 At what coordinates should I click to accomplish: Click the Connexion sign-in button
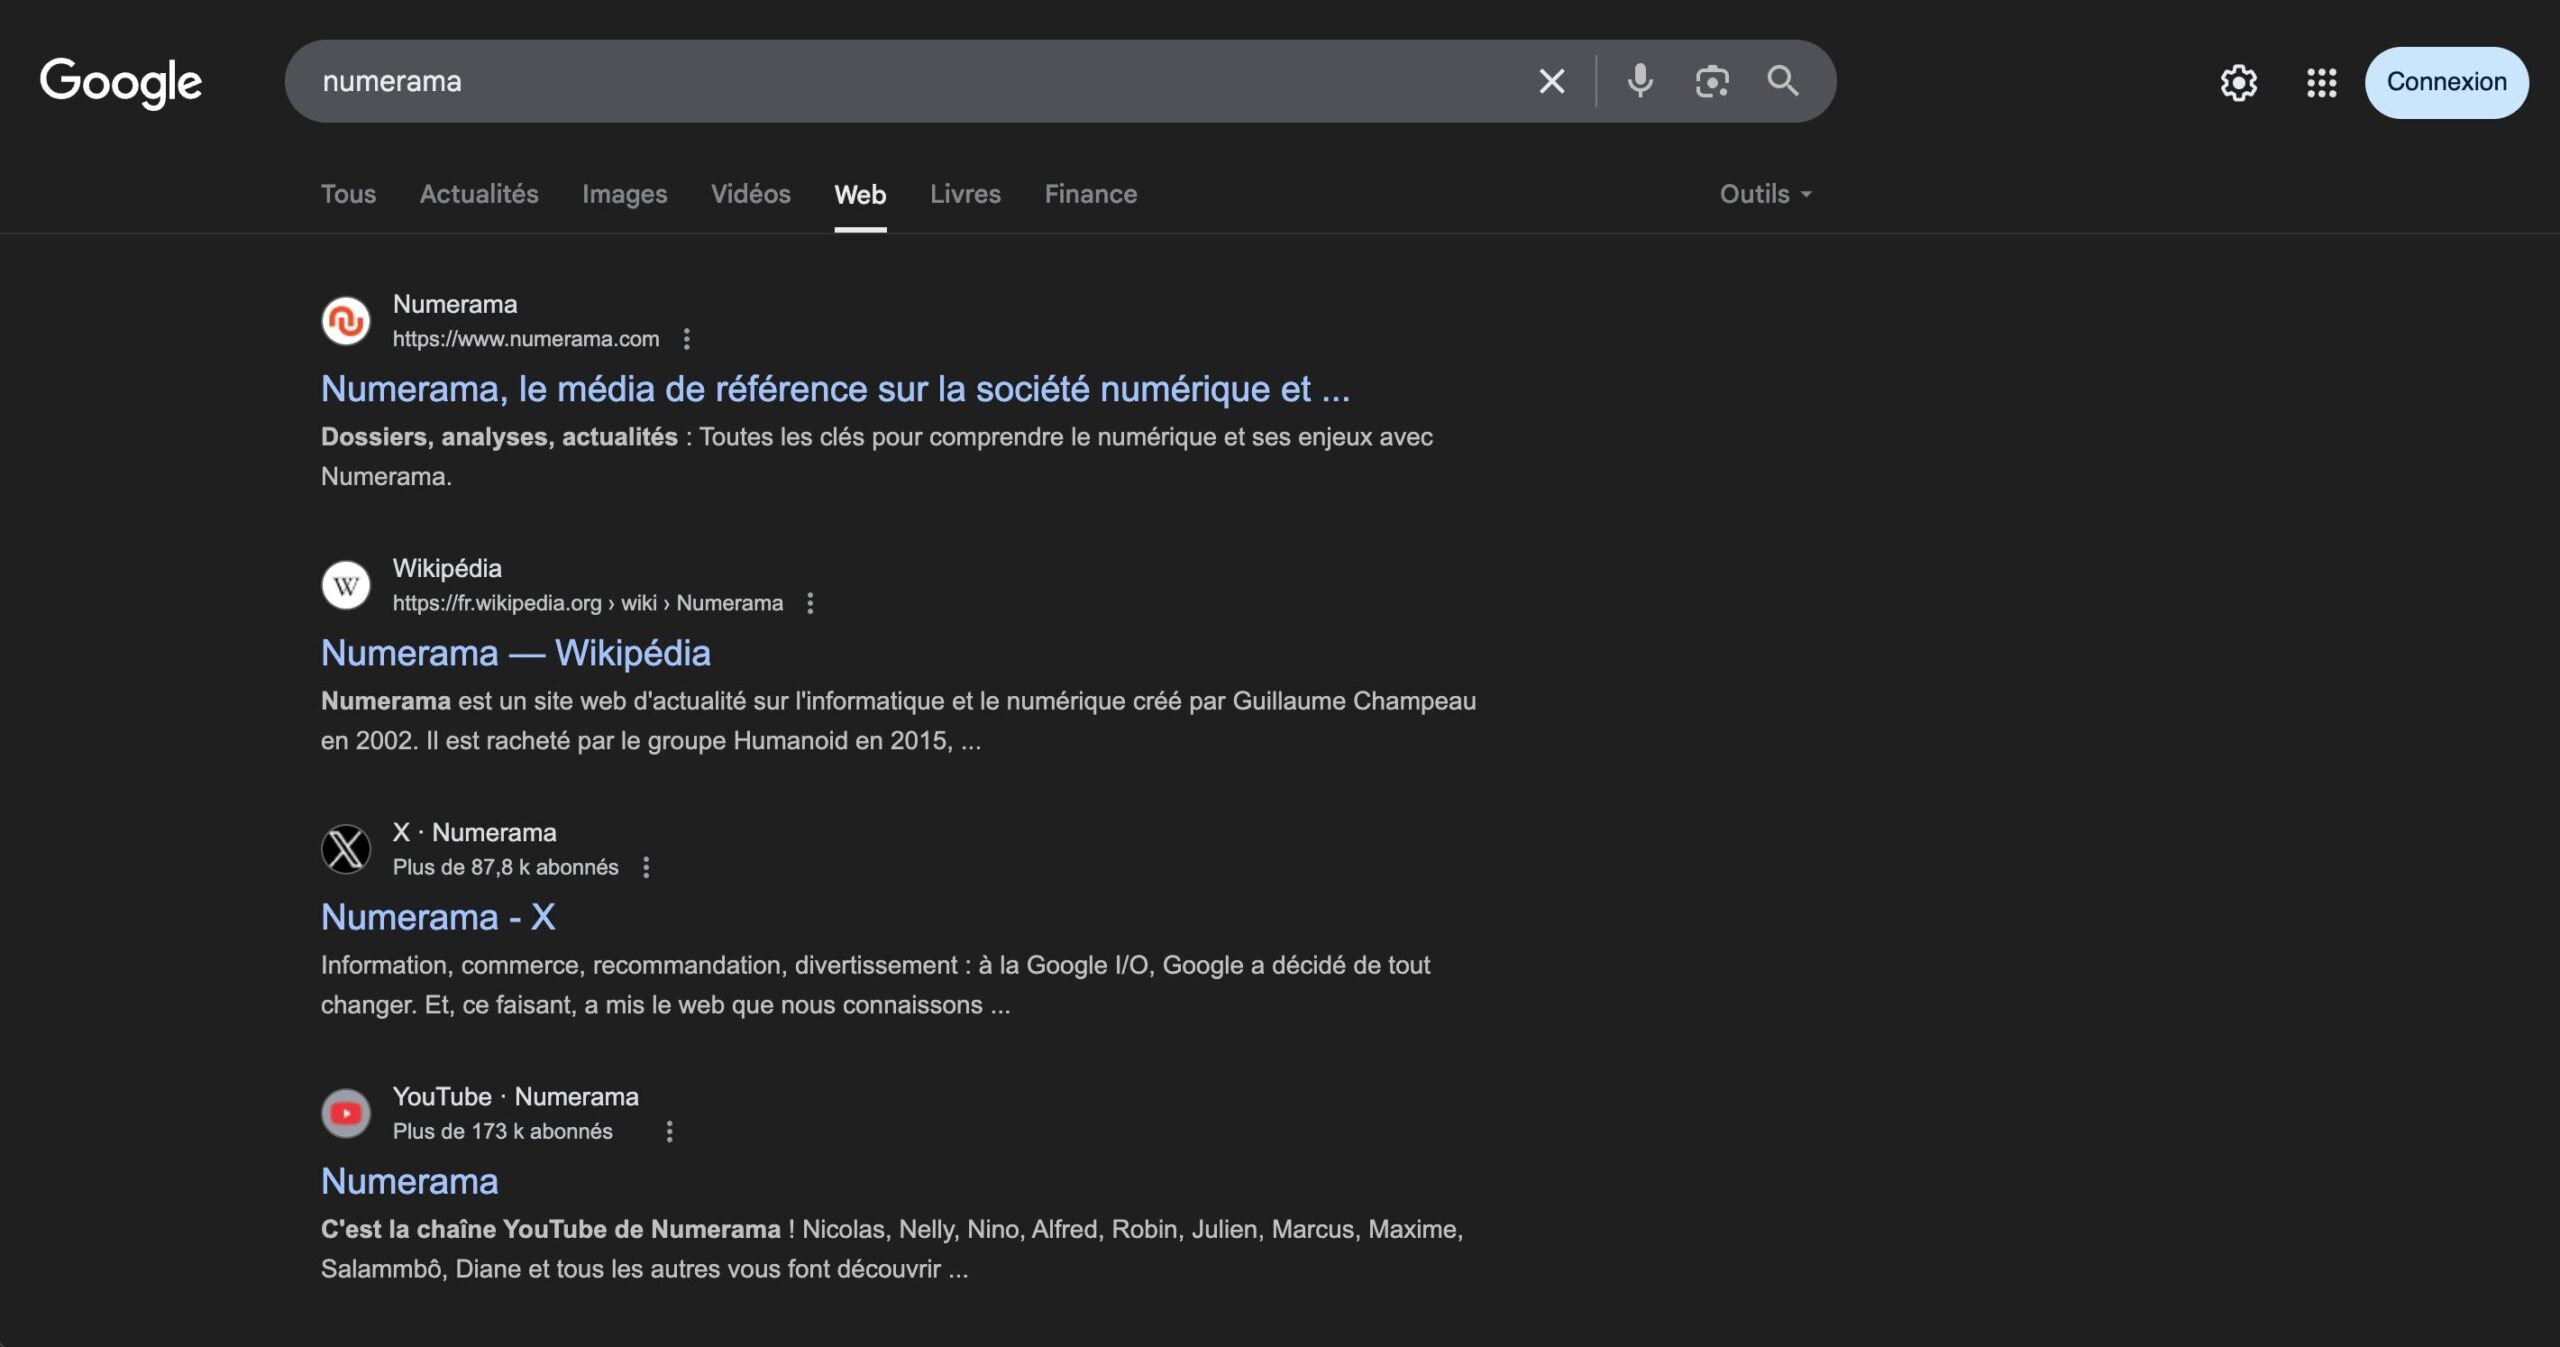click(2446, 82)
